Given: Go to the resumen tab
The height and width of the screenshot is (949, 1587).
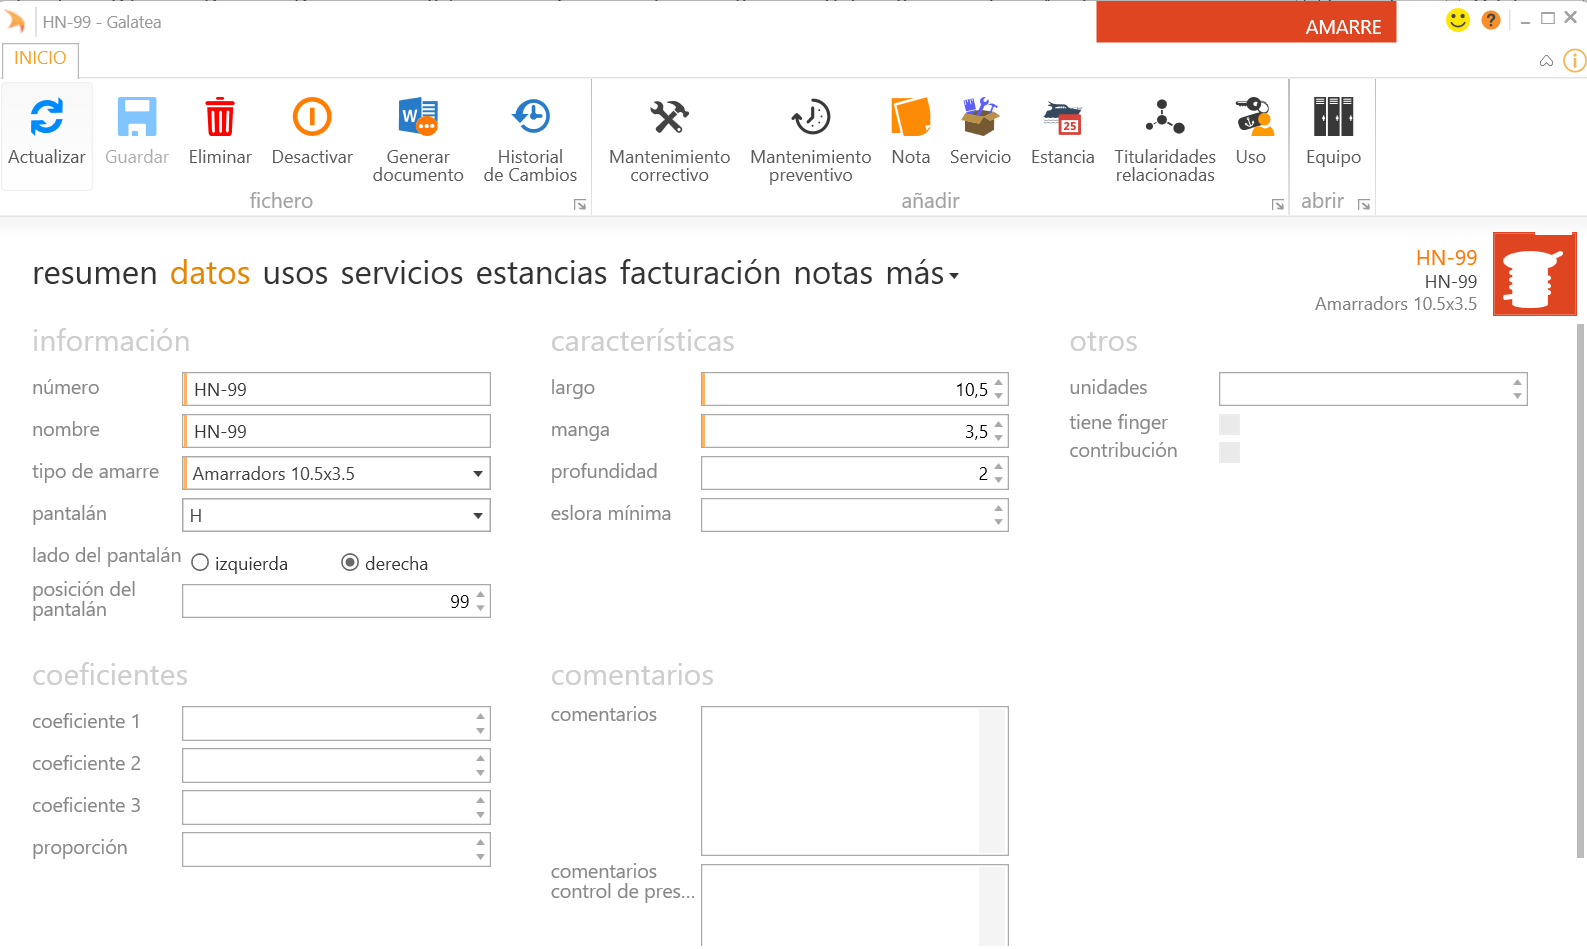Looking at the screenshot, I should coord(94,273).
